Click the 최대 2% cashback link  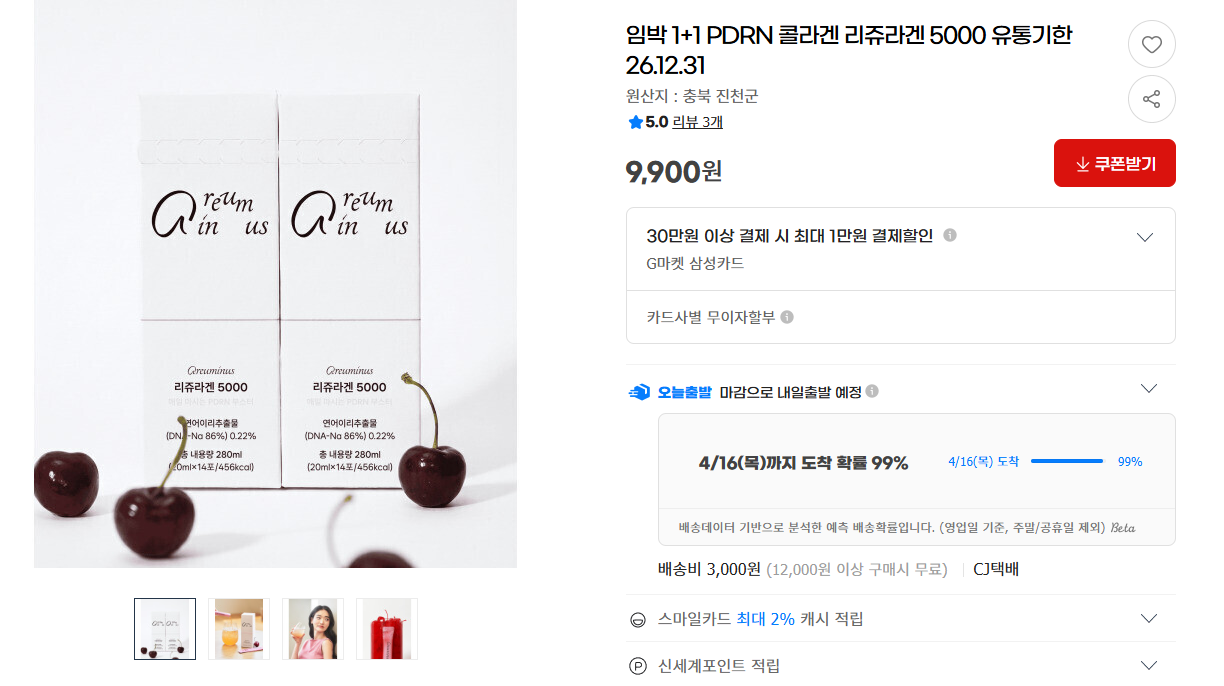click(765, 619)
